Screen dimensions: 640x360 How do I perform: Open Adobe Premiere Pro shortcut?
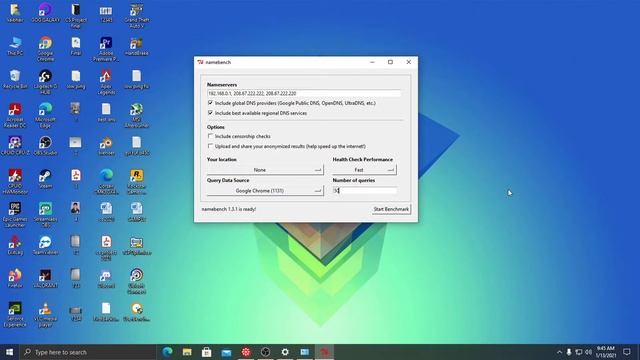(106, 48)
